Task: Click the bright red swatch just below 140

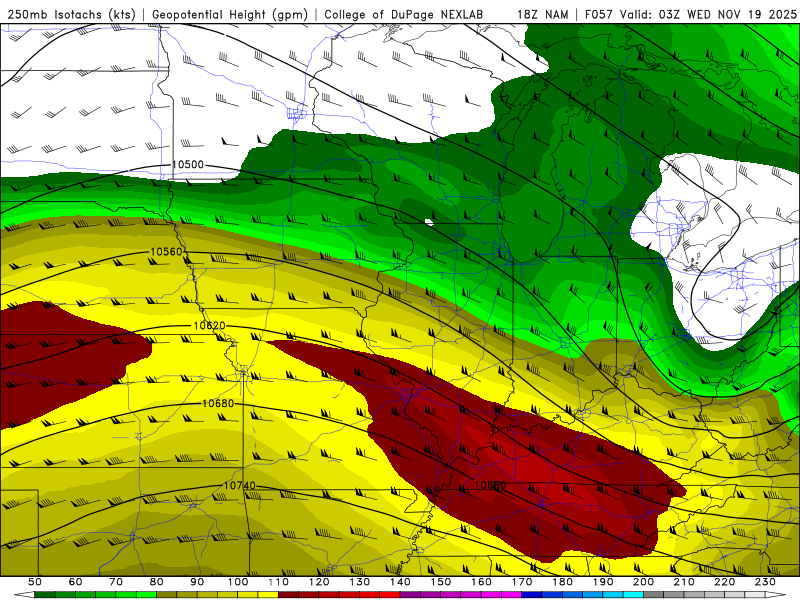Action: point(390,594)
